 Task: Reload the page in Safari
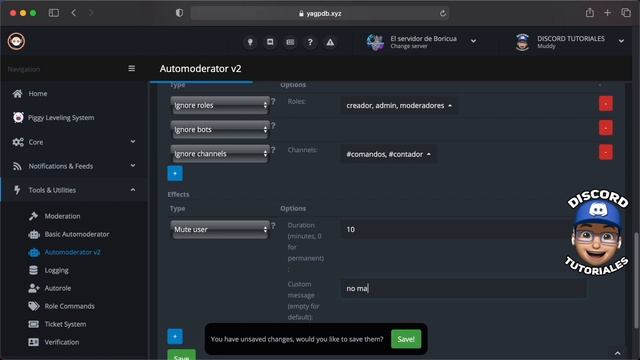442,13
